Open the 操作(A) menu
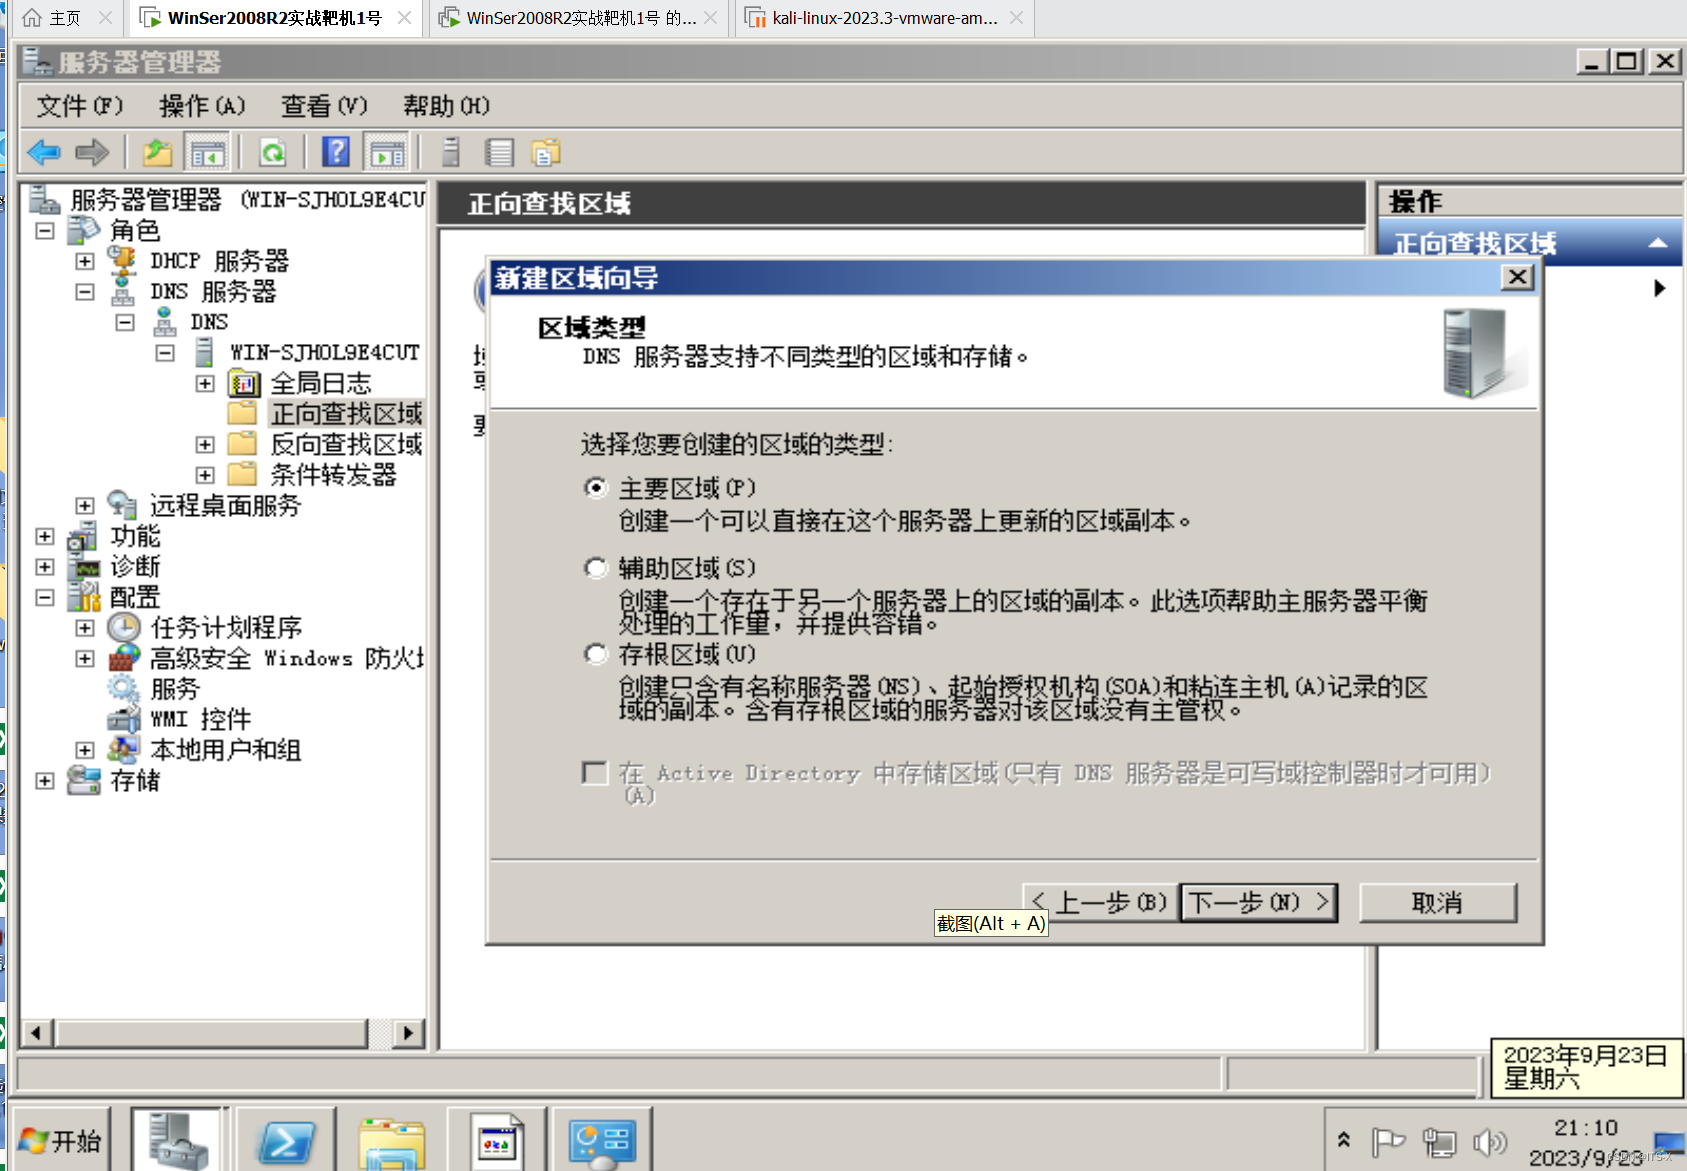Screen dimensions: 1687x1171 [202, 106]
